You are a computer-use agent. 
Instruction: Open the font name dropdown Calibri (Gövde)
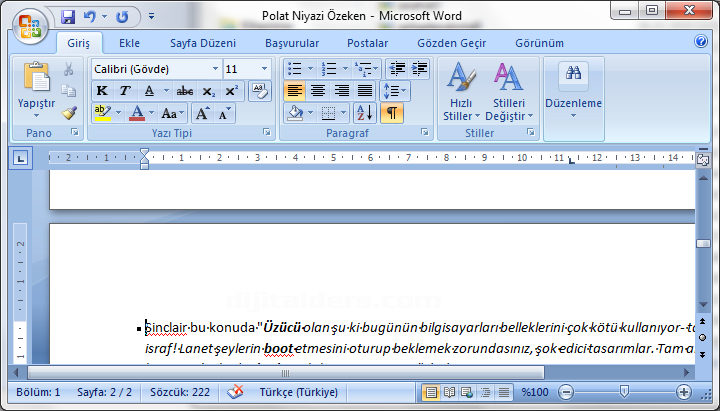215,69
